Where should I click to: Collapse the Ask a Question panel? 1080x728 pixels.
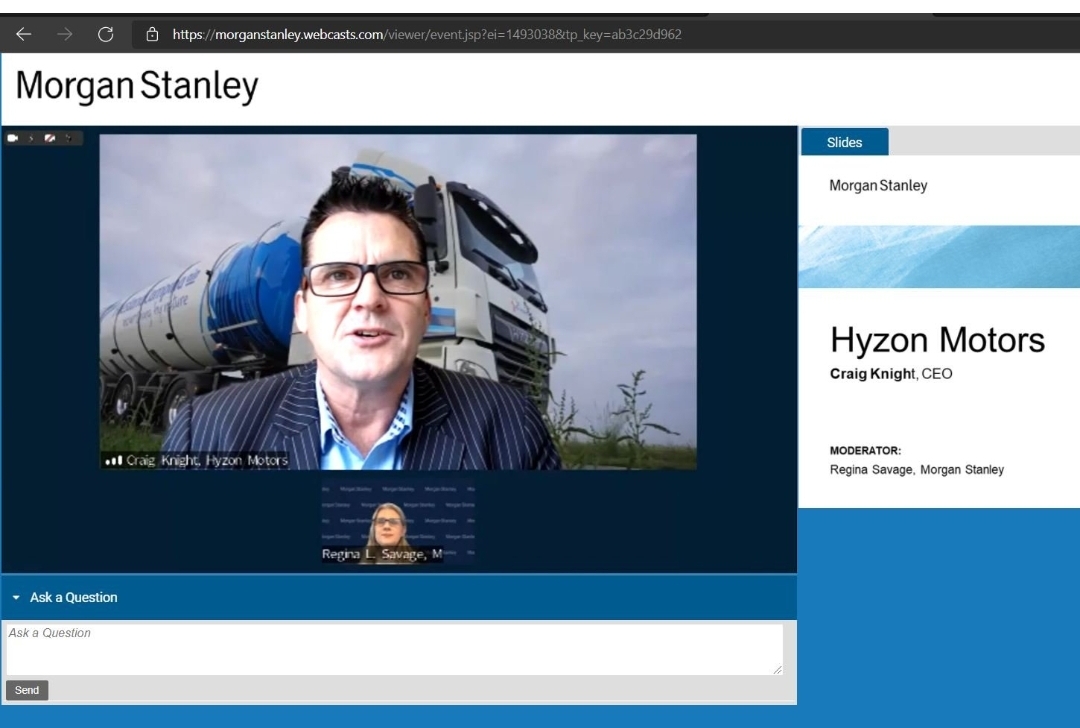coord(16,597)
